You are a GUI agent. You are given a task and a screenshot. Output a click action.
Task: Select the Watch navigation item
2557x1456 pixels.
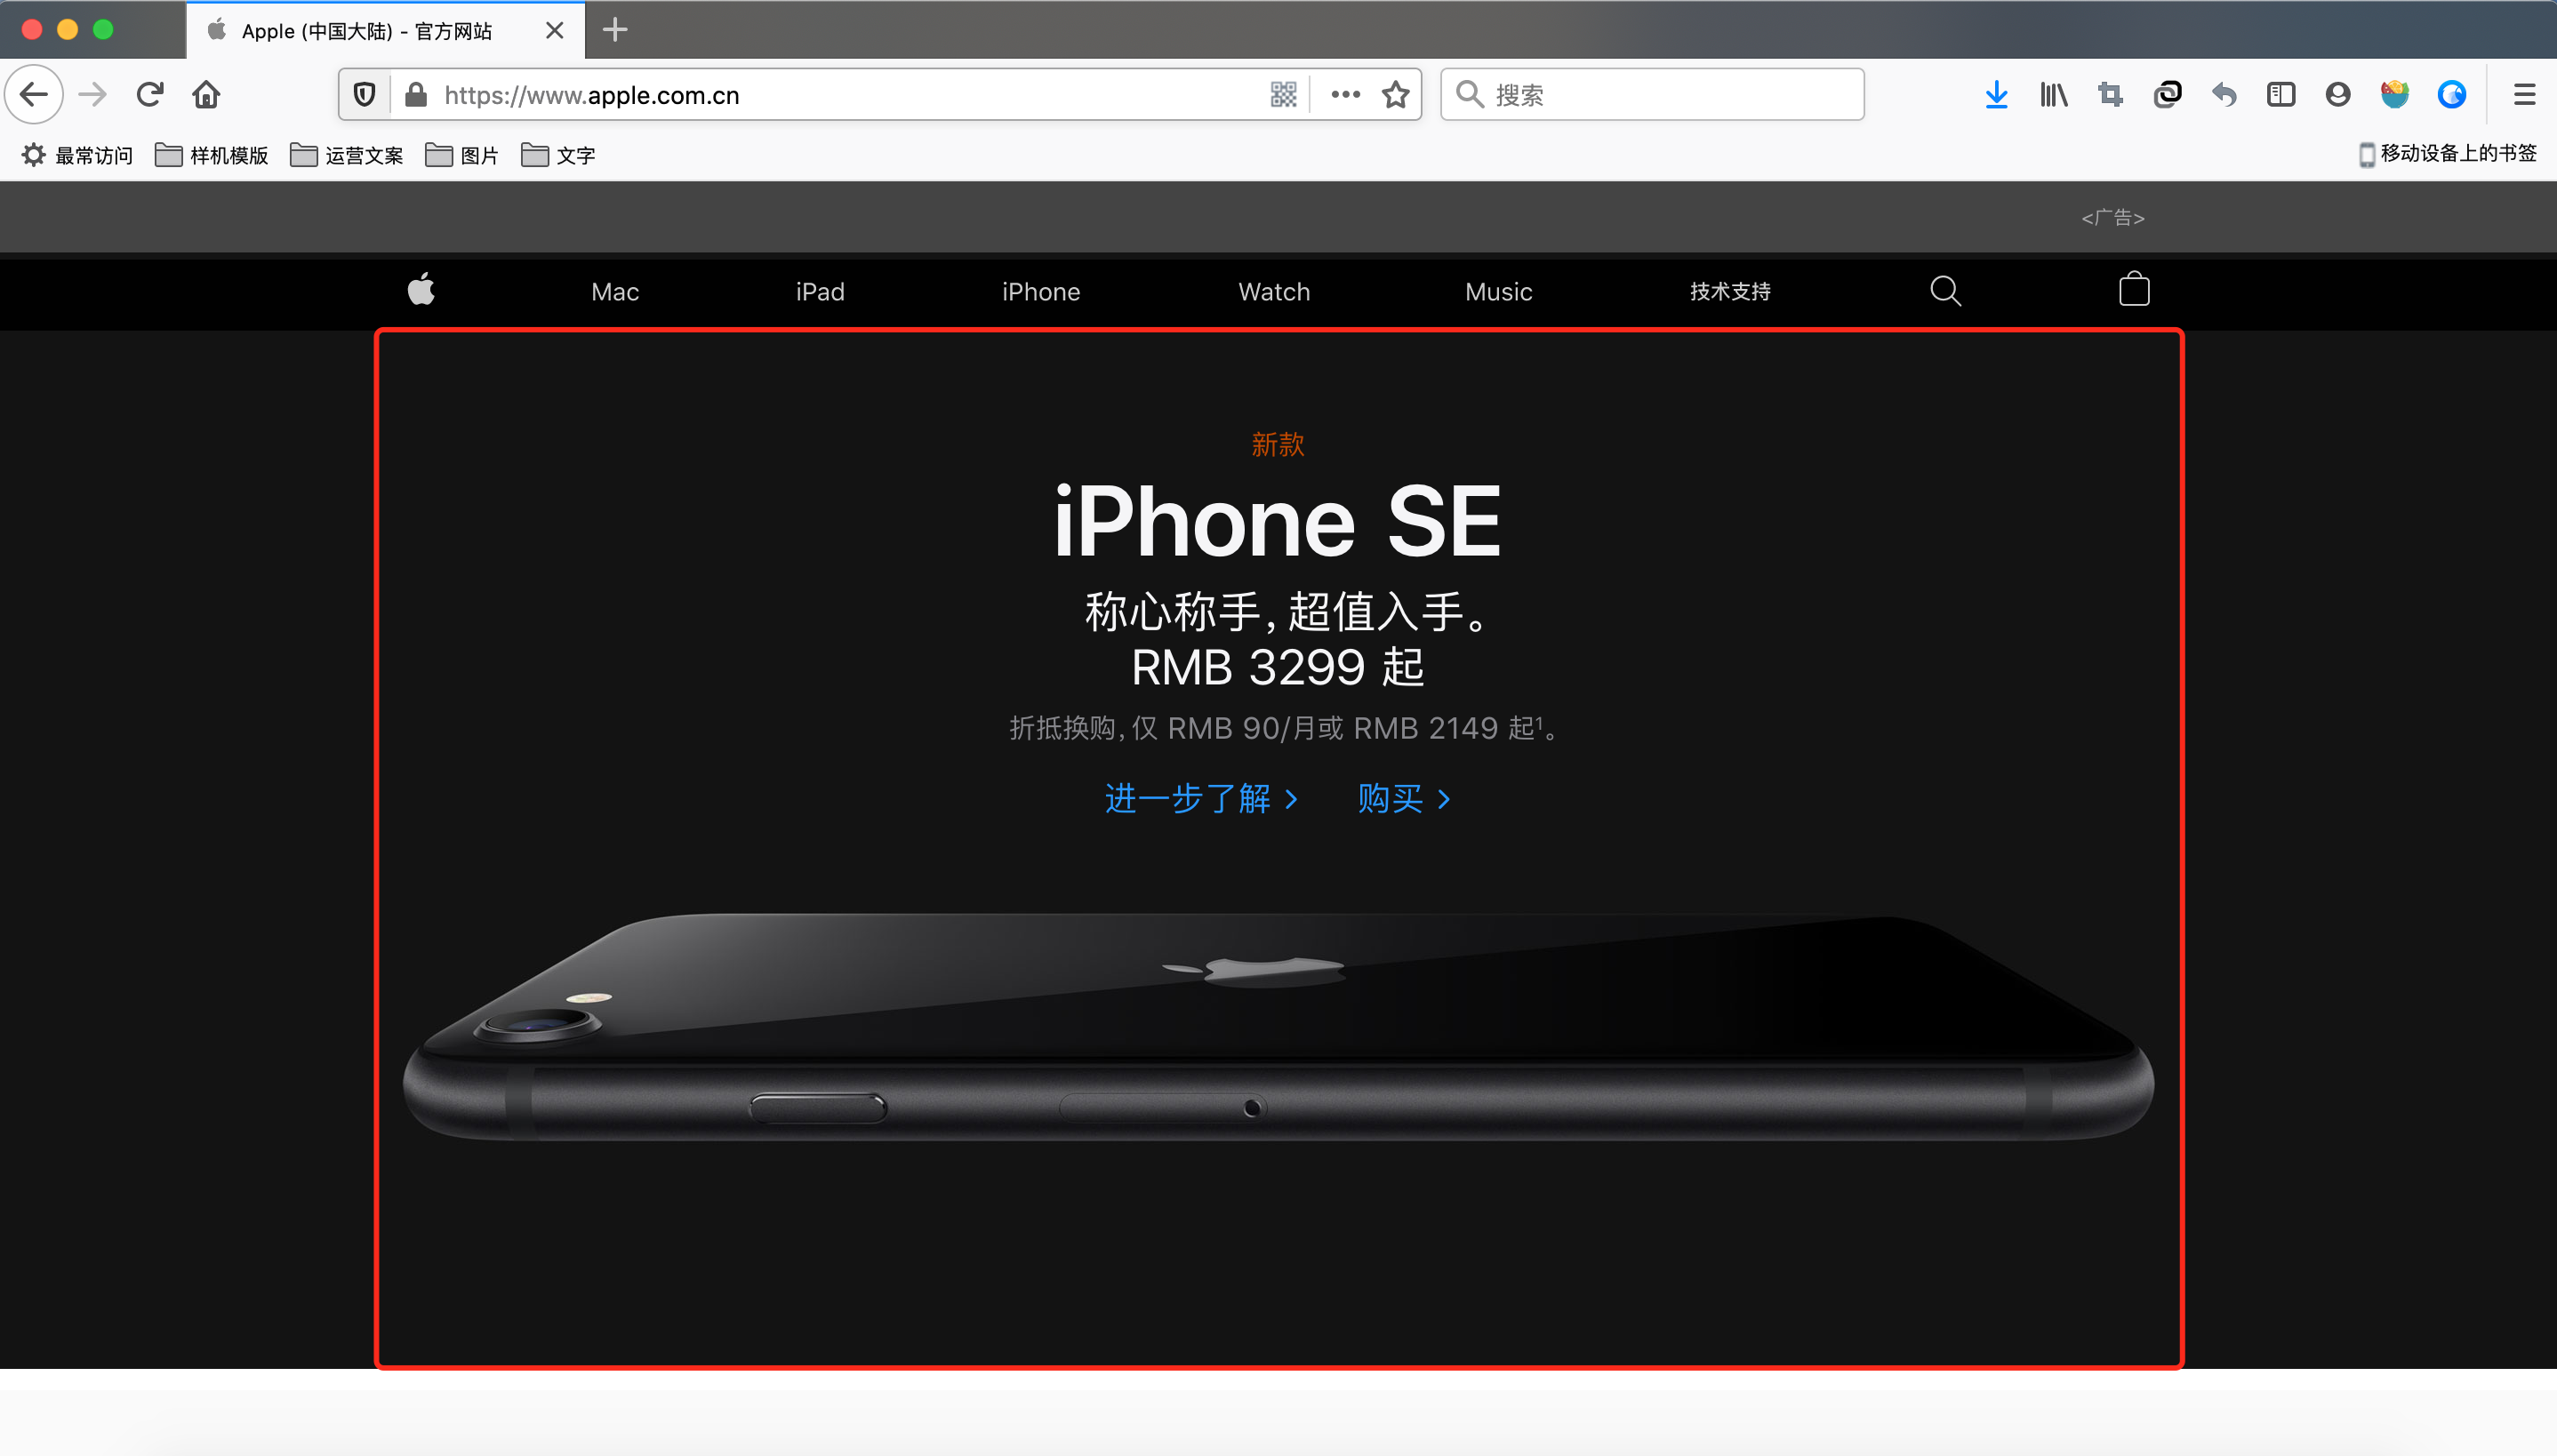(x=1273, y=292)
